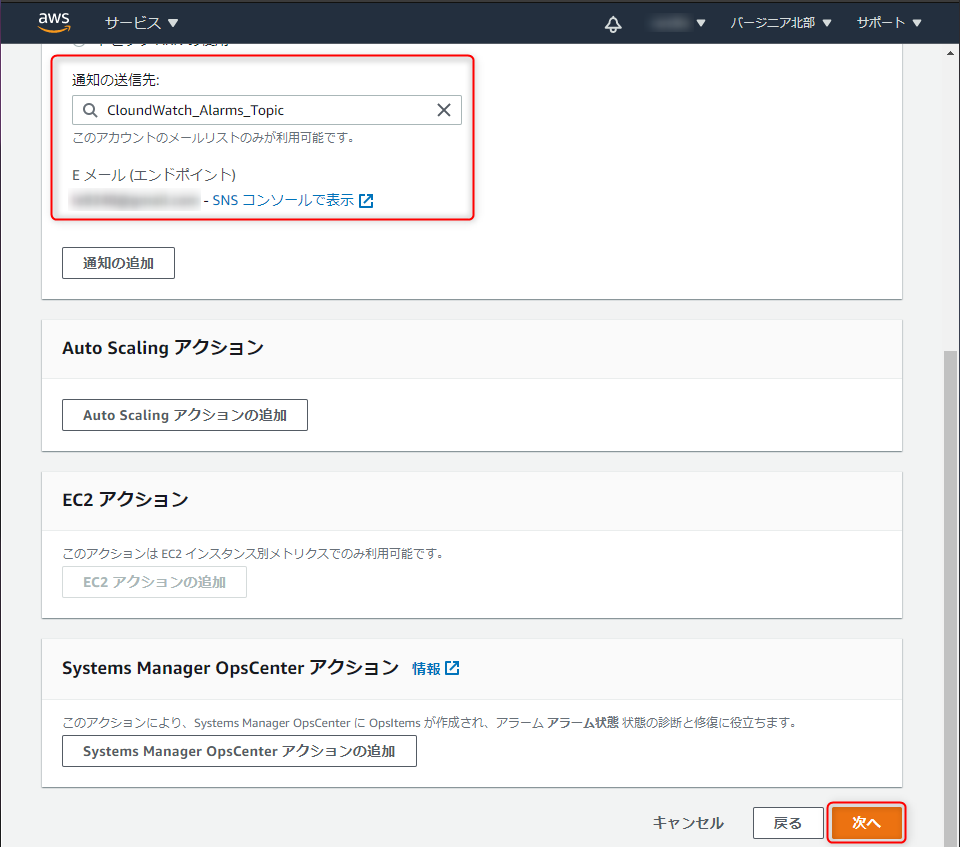This screenshot has width=960, height=847.
Task: Open external icon beside 情報 link
Action: pos(452,668)
